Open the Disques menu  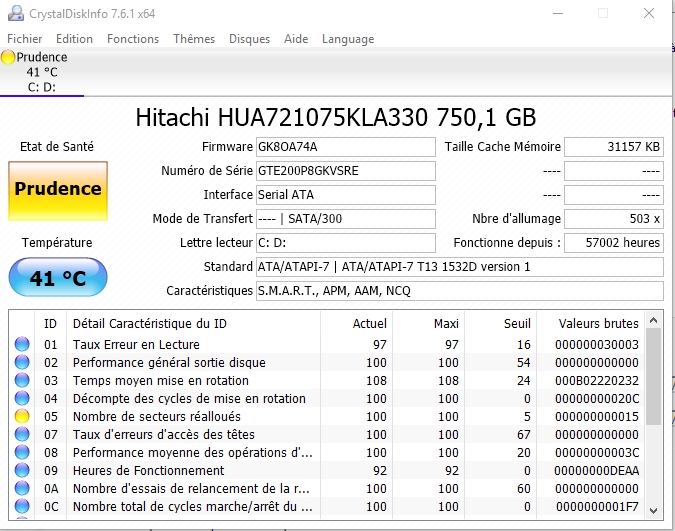(x=250, y=39)
